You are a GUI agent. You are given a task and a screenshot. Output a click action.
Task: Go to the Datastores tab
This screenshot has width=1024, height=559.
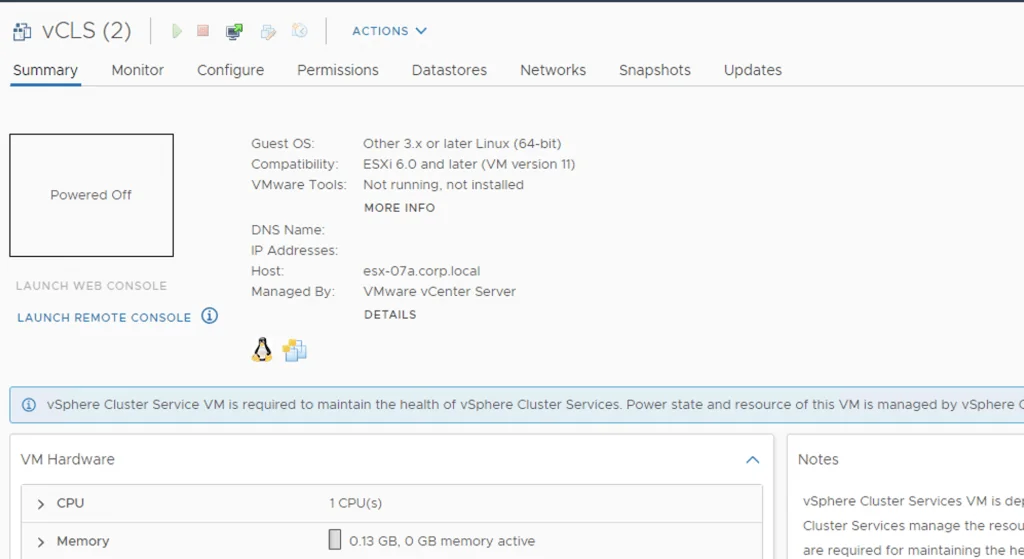[449, 71]
